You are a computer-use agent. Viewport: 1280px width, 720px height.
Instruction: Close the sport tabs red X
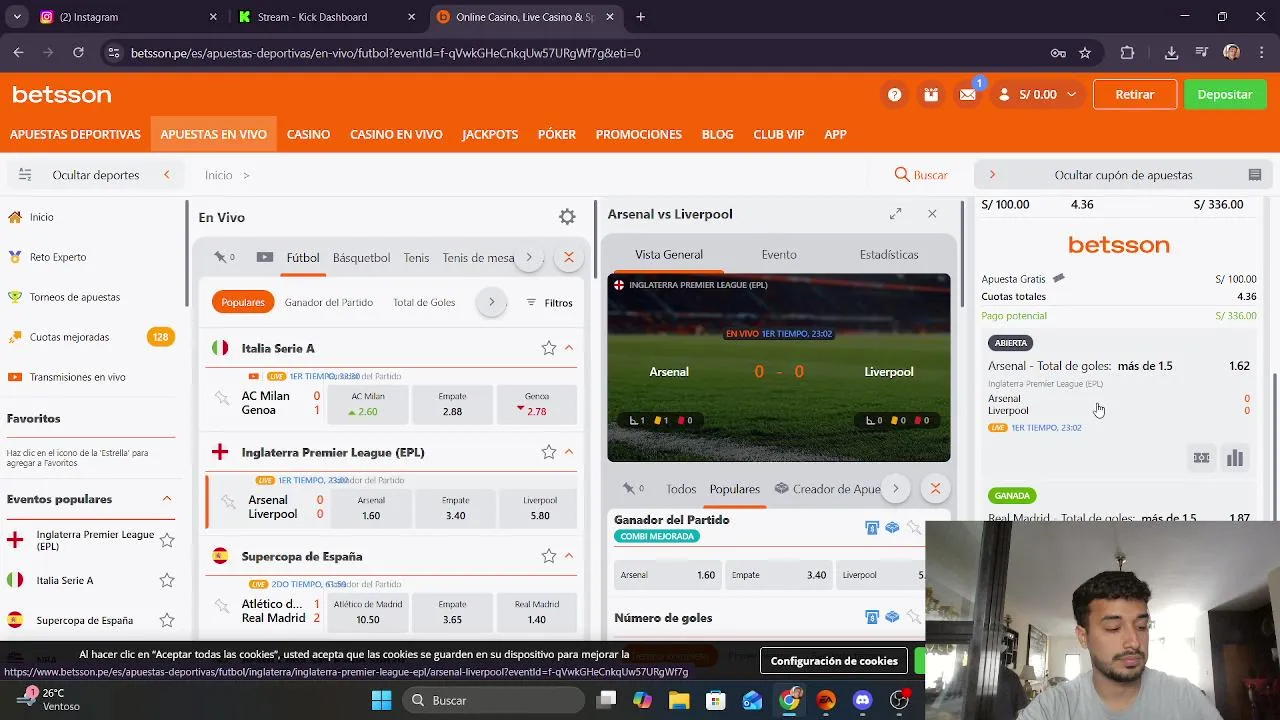tap(568, 257)
